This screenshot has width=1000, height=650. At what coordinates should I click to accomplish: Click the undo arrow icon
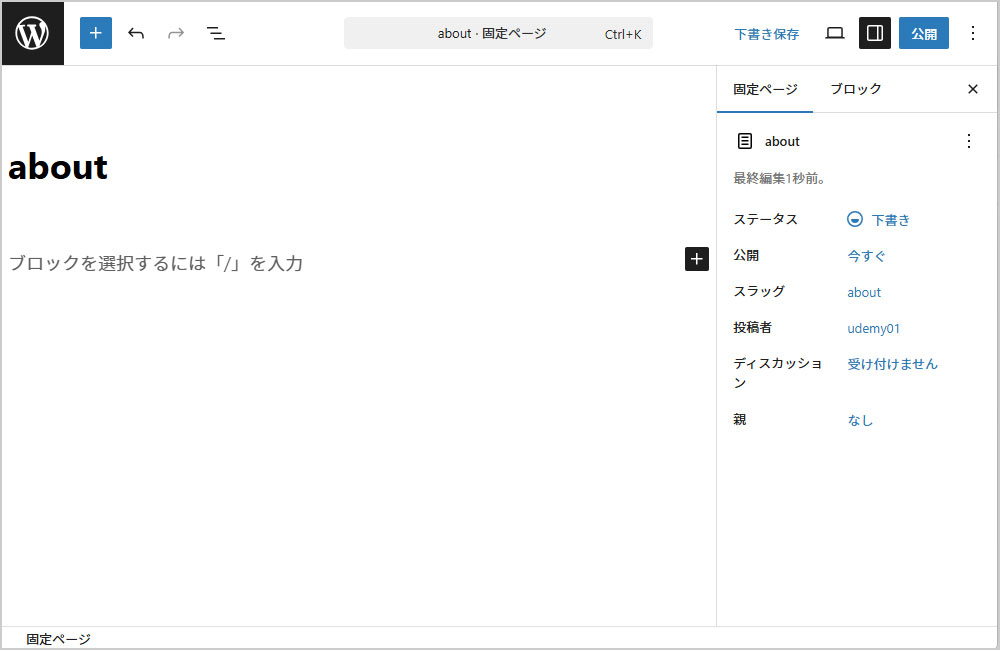(136, 33)
